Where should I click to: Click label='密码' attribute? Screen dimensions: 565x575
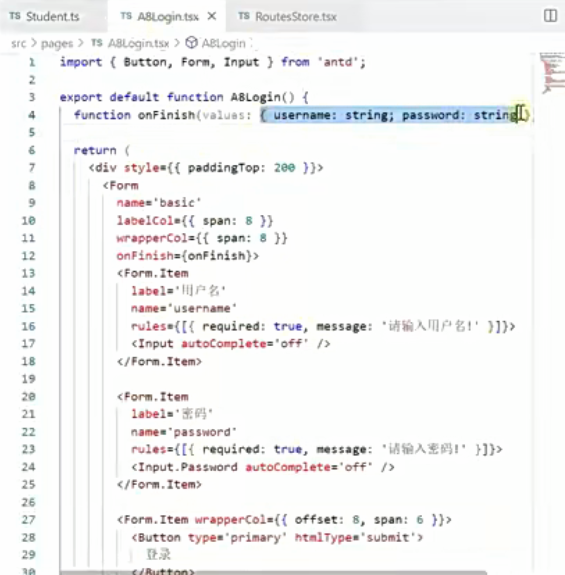(172, 414)
